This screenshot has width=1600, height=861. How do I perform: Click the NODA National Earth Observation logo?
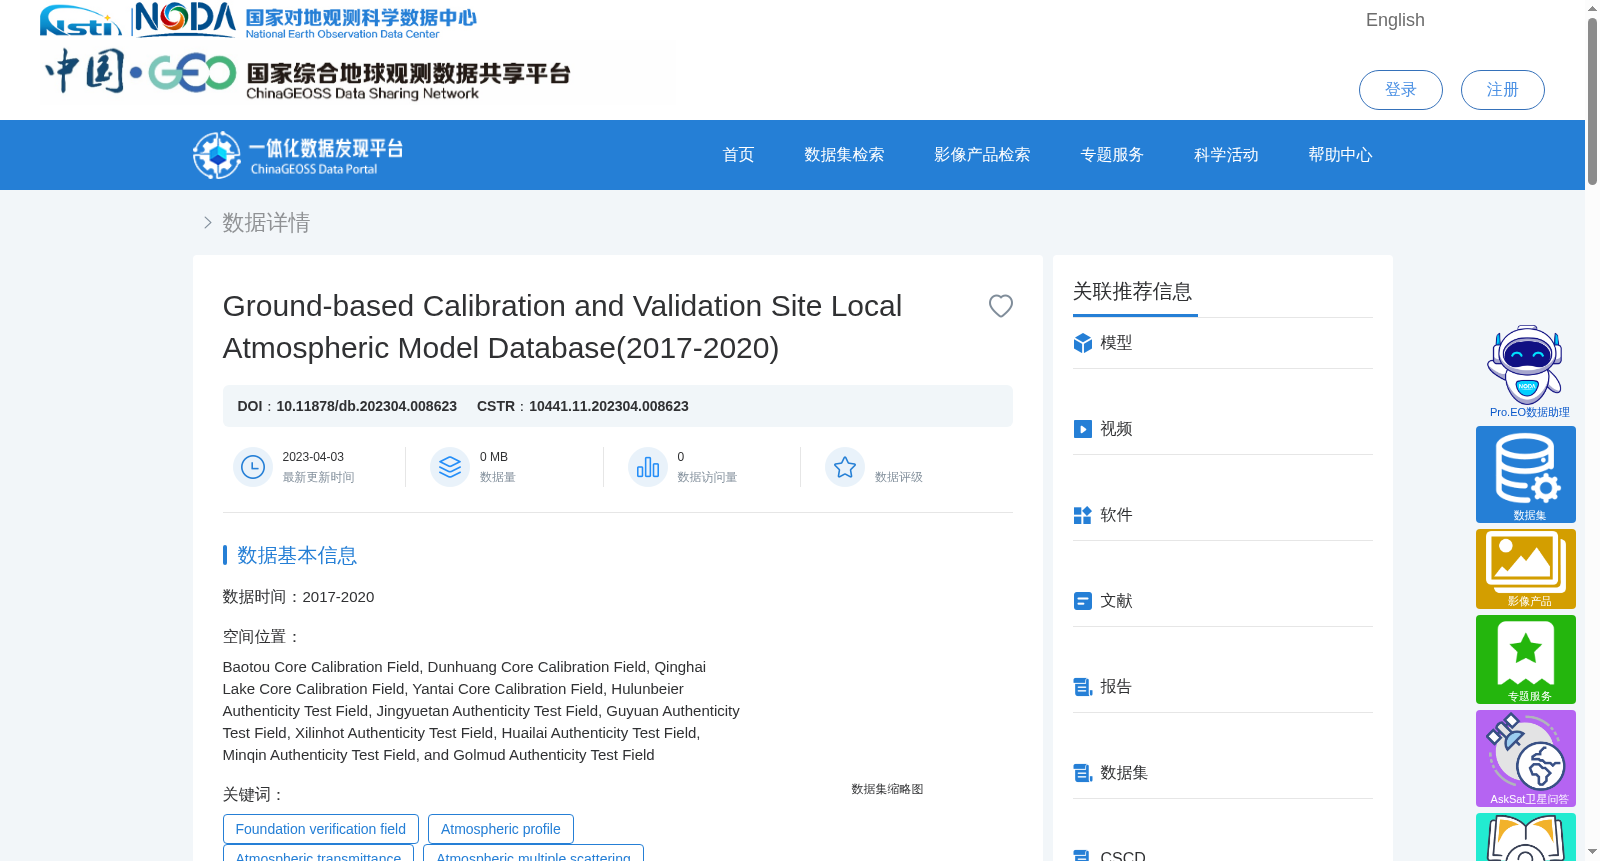coord(306,20)
